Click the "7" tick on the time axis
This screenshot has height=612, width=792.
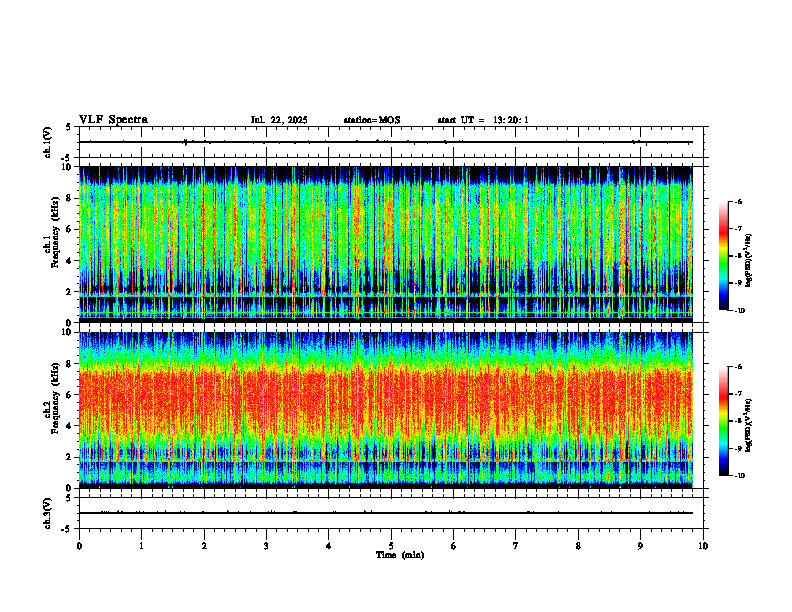[516, 546]
